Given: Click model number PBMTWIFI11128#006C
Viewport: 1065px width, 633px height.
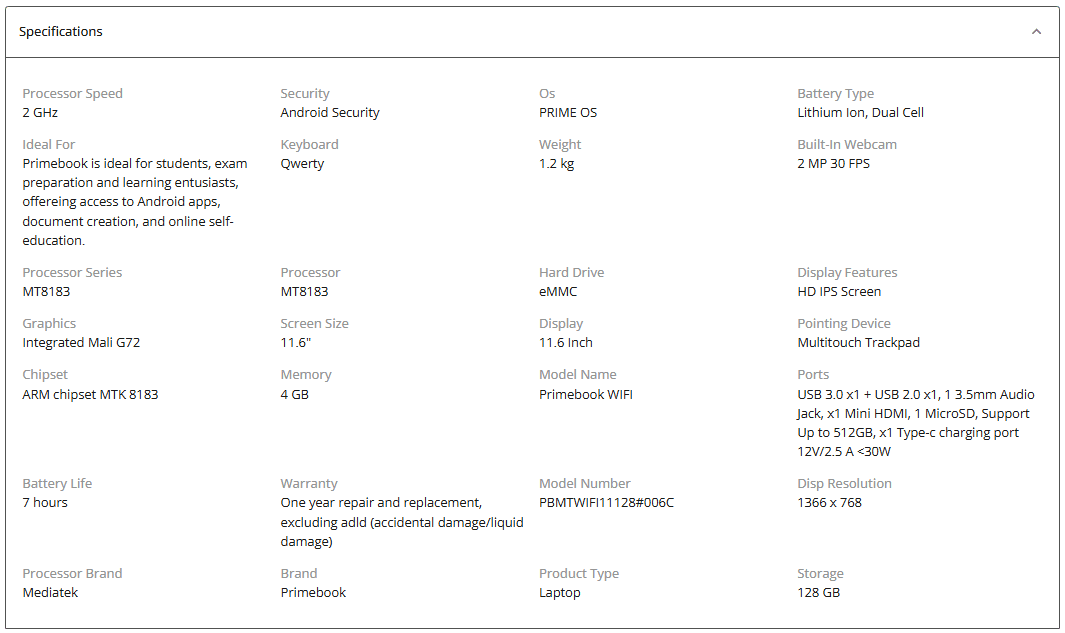Looking at the screenshot, I should coord(606,503).
